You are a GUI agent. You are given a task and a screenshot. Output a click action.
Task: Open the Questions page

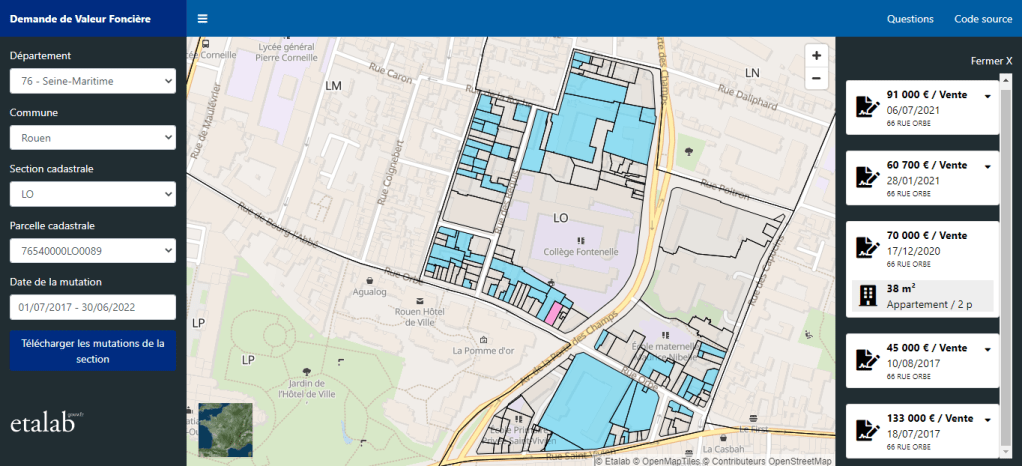pyautogui.click(x=910, y=19)
